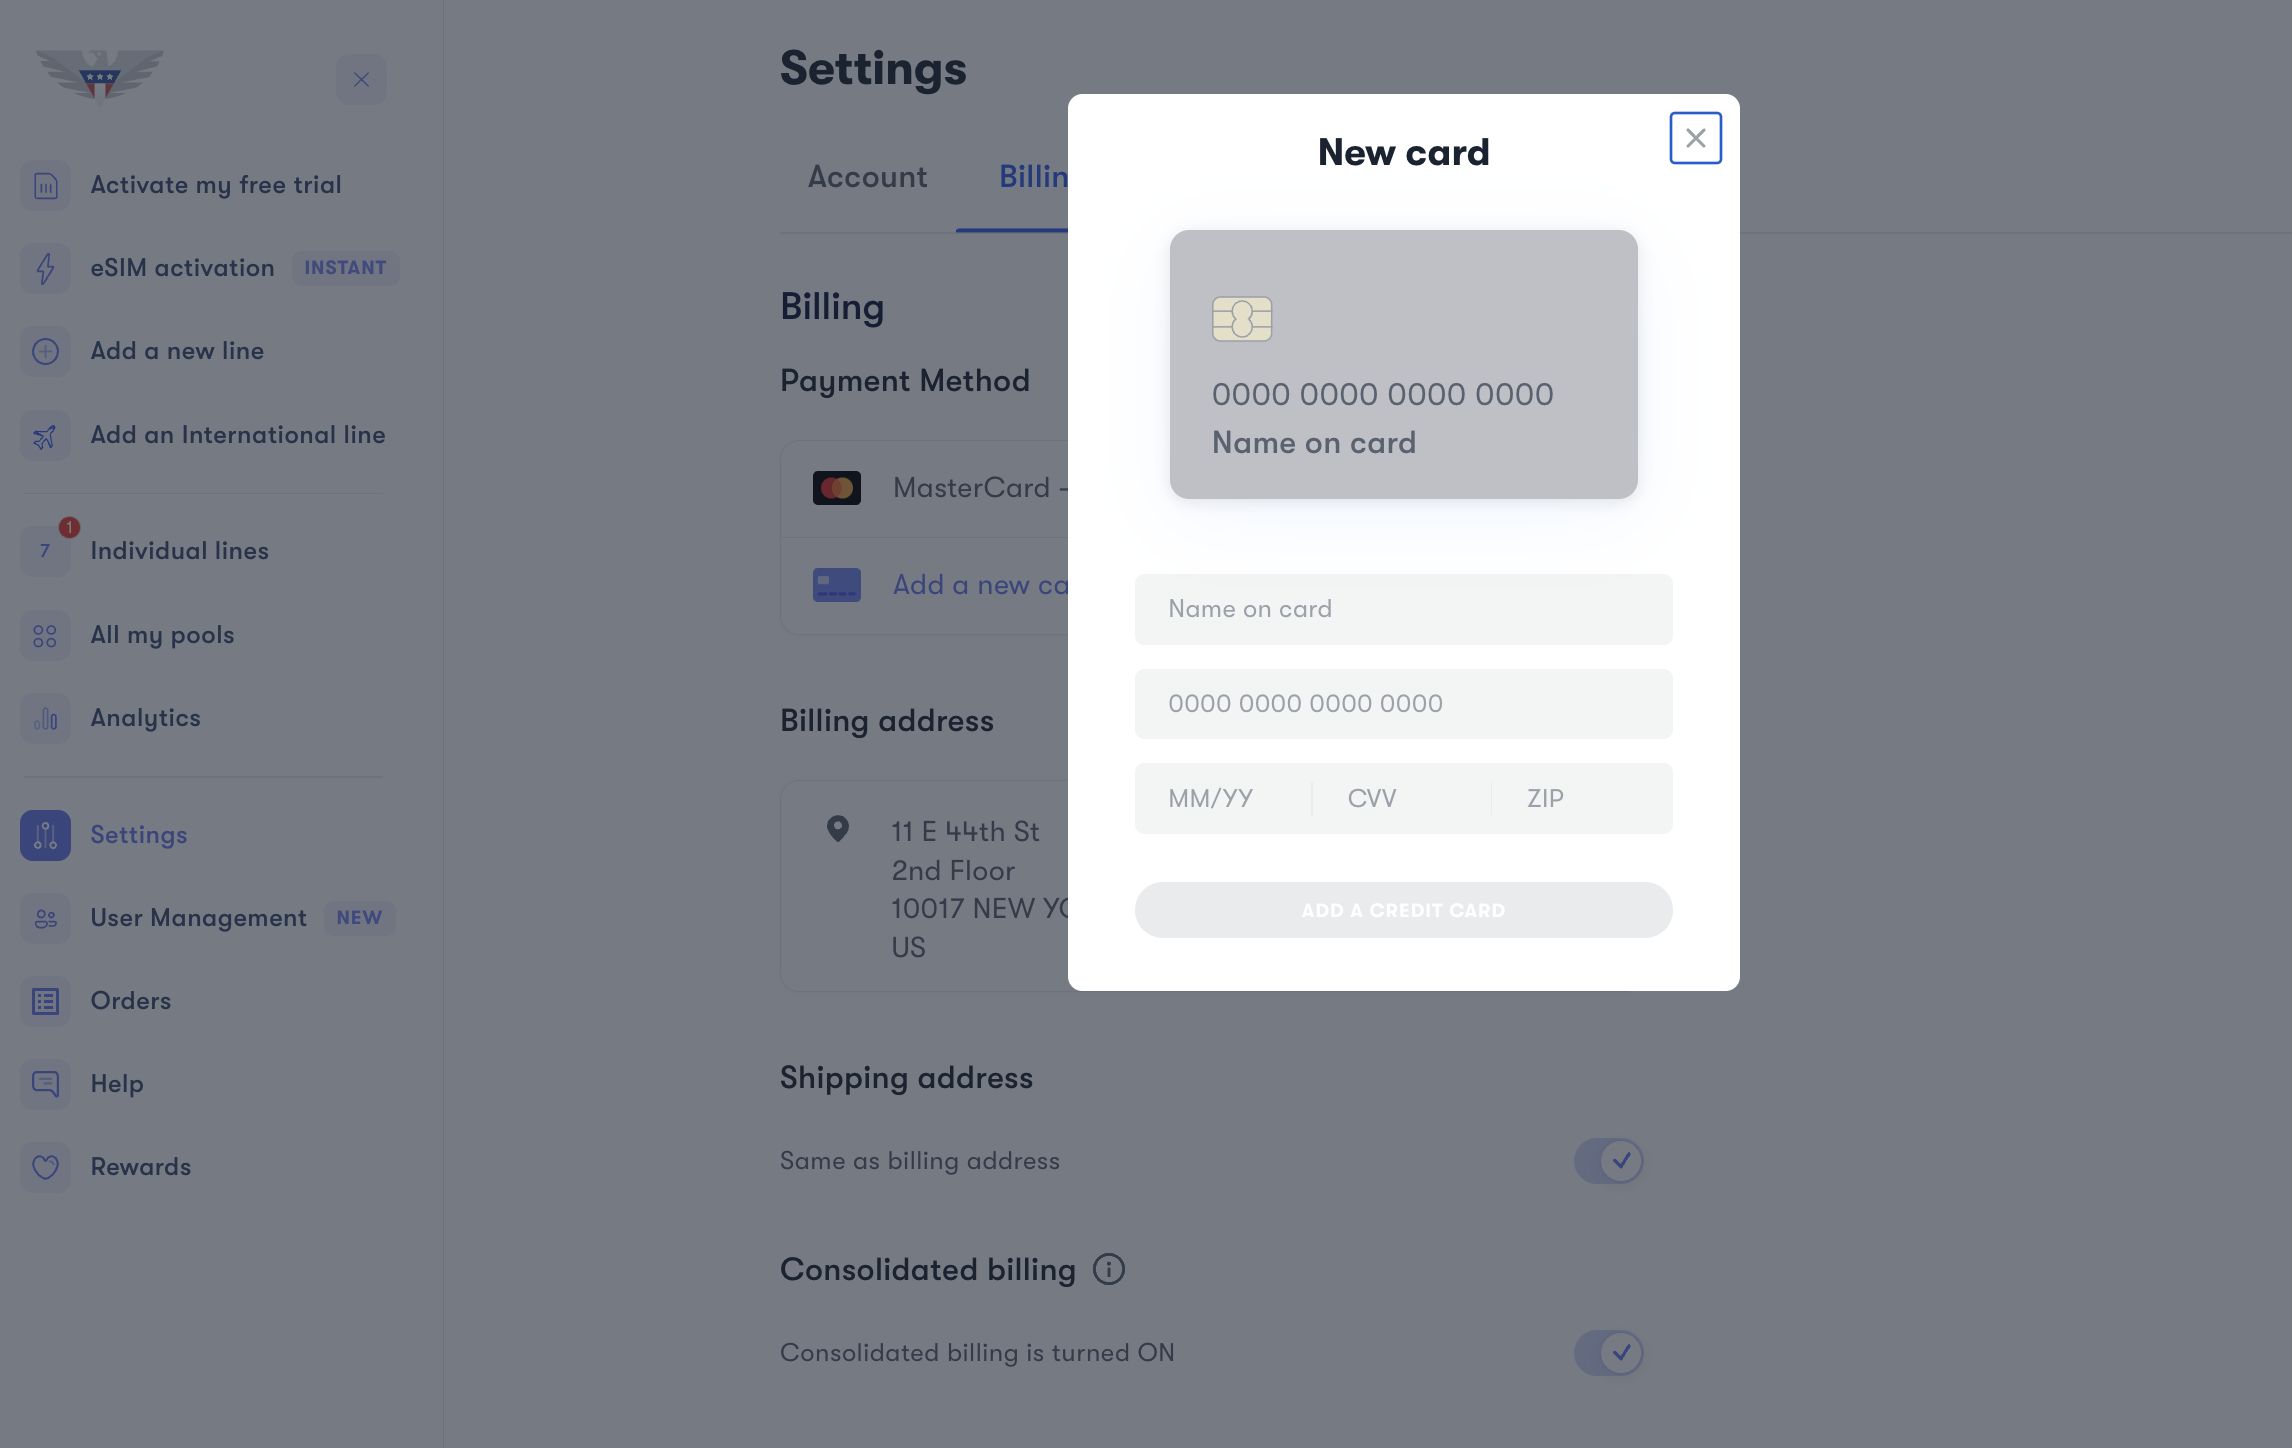
Task: Click the Consolidated billing info icon
Action: point(1108,1269)
